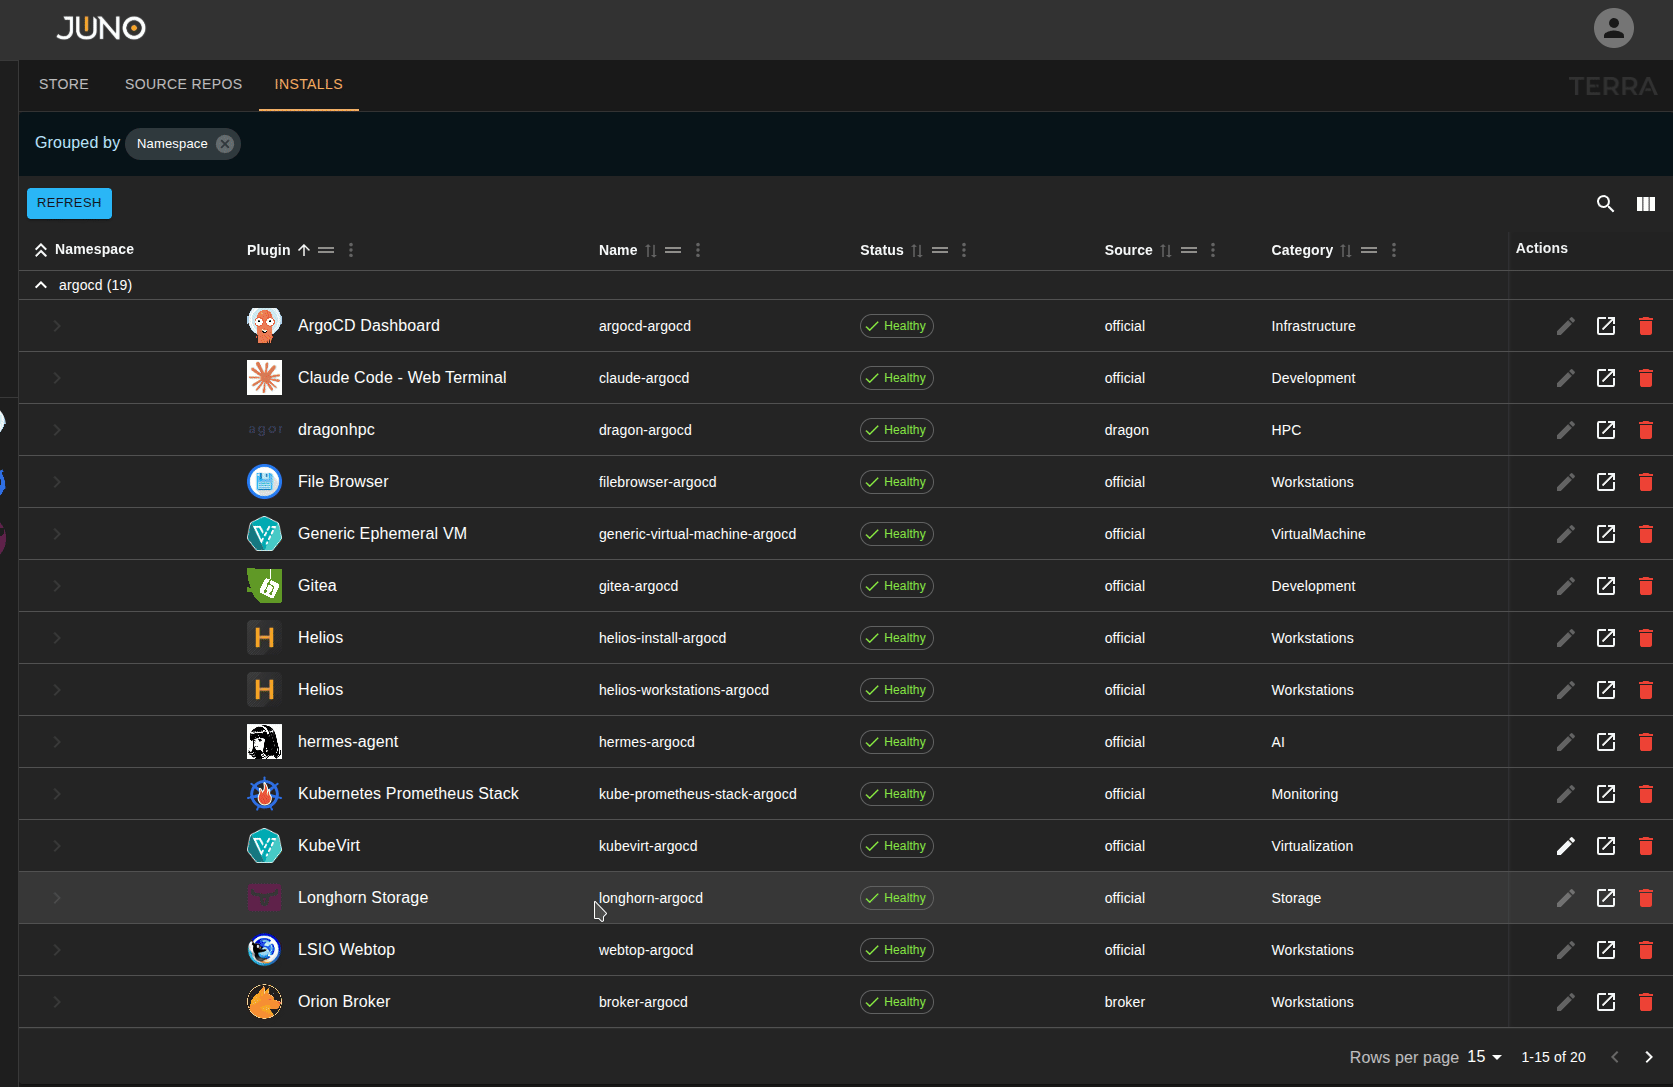Expand the Gitea row details

57,586
